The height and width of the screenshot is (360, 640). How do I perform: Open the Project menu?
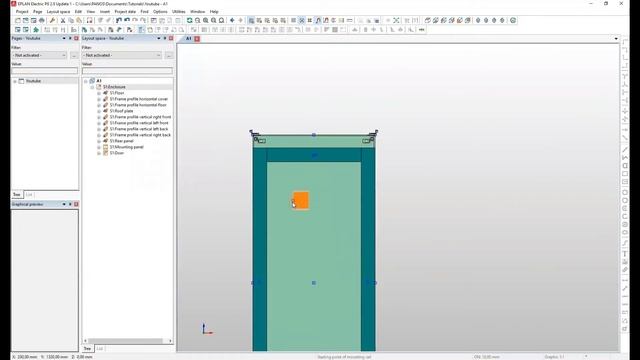click(22, 11)
